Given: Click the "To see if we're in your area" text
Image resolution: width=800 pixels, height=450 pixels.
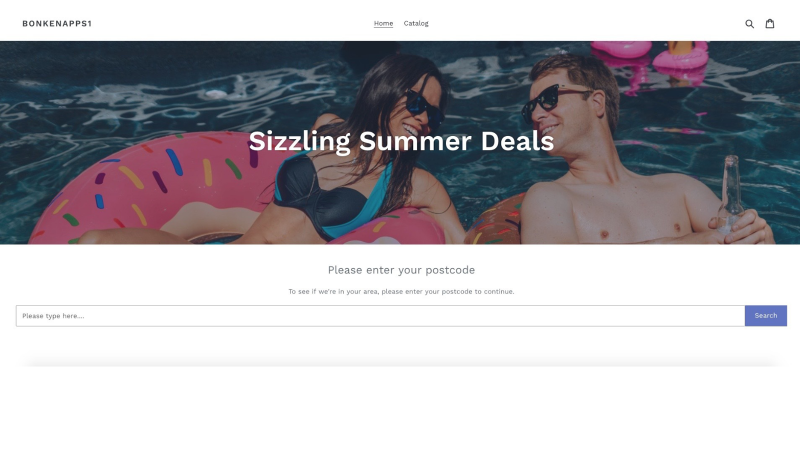Looking at the screenshot, I should (401, 292).
